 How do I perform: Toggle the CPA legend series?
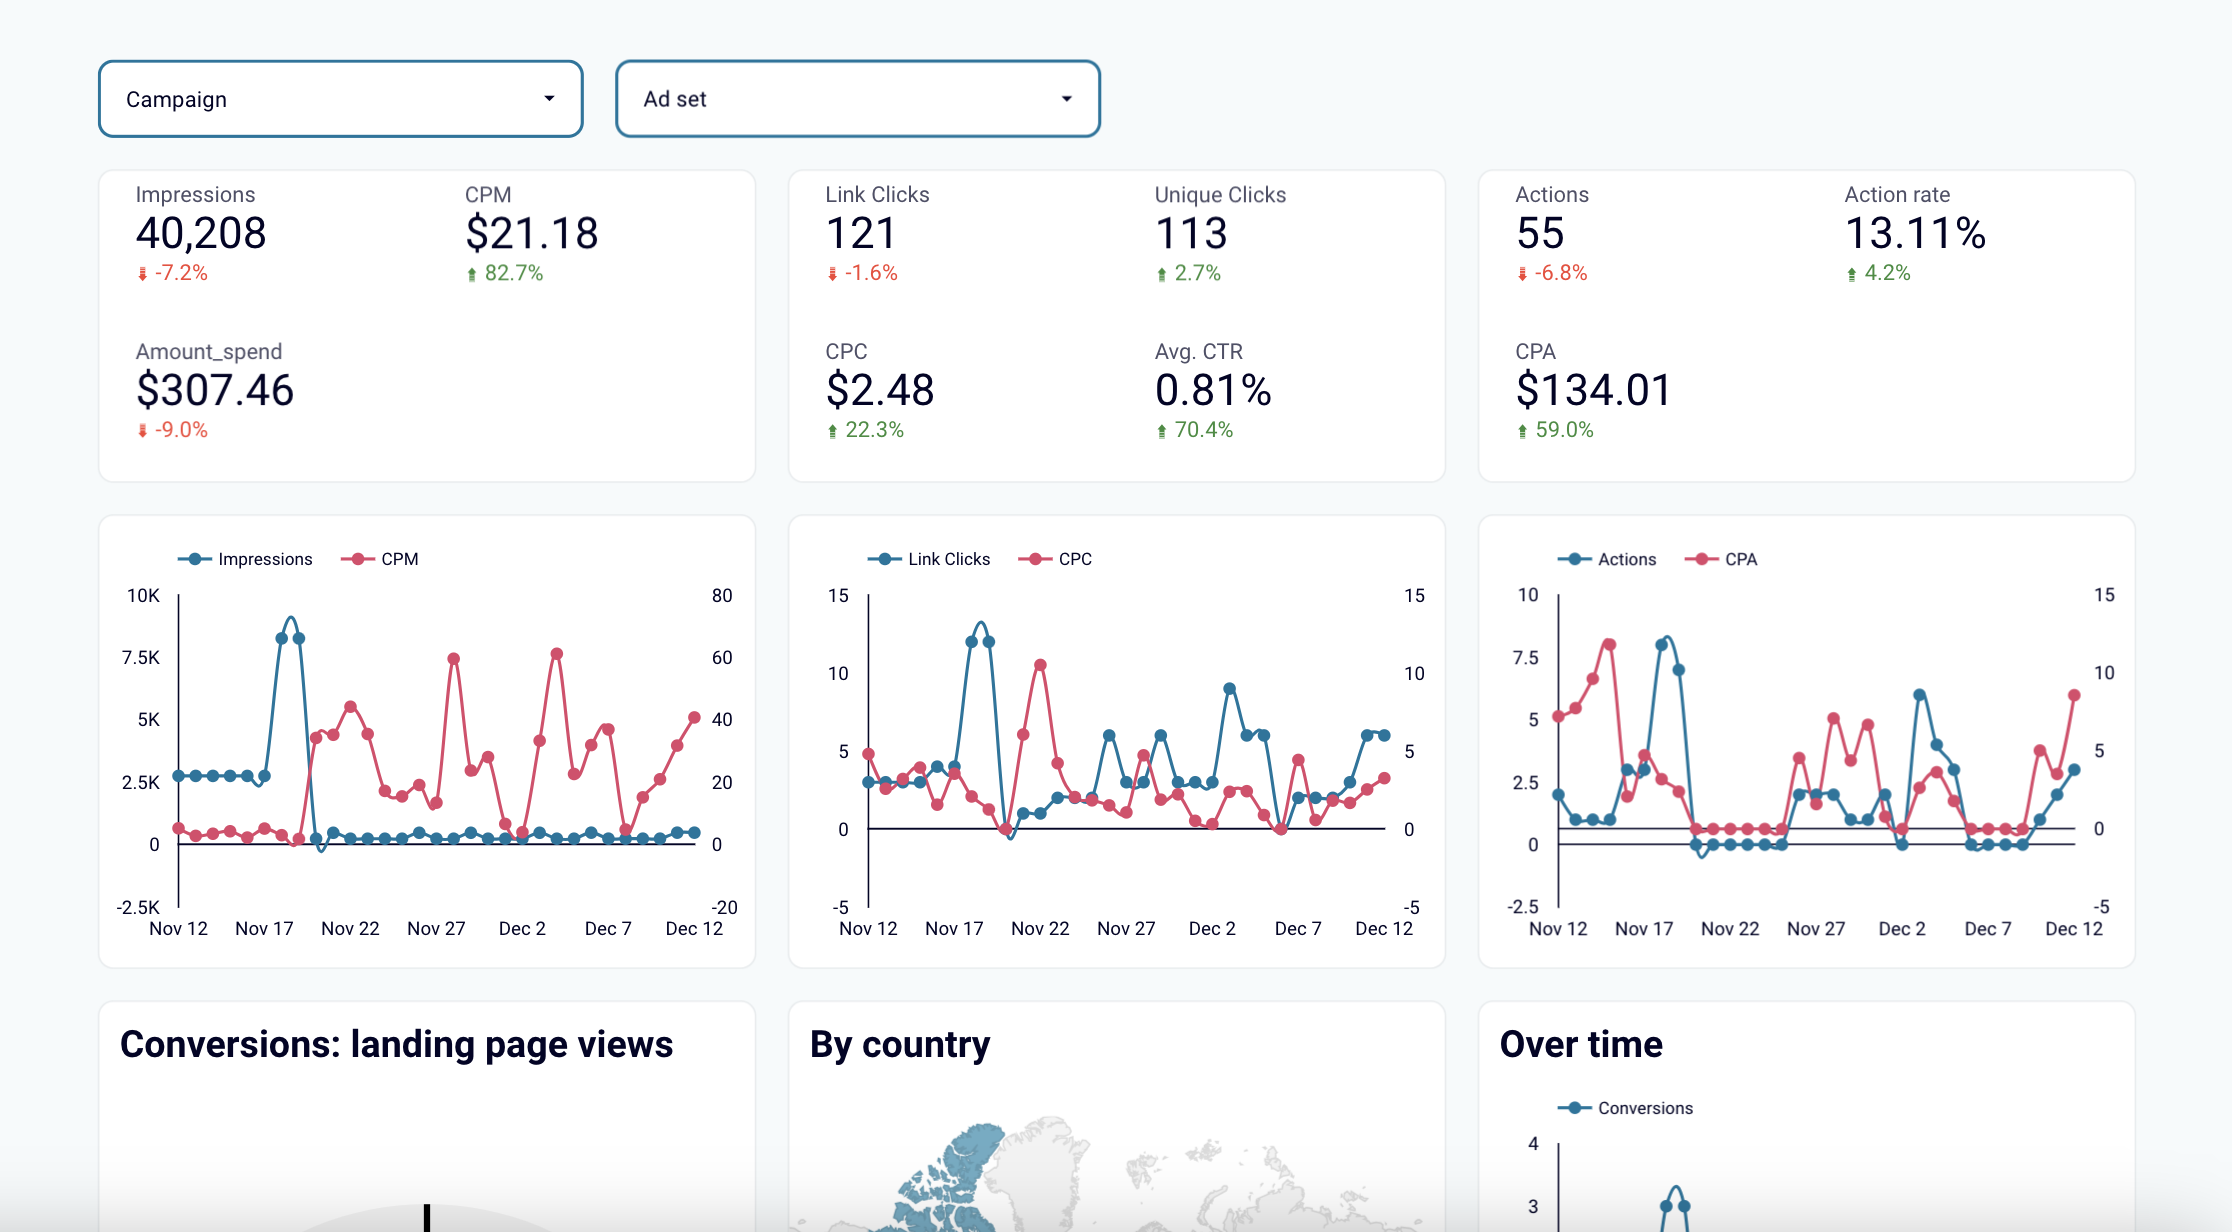coord(1721,559)
